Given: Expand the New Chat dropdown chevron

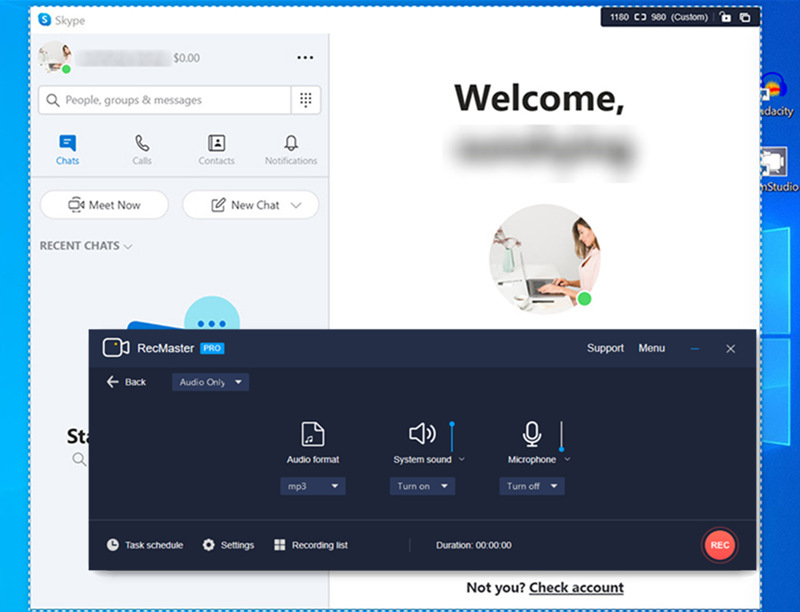Looking at the screenshot, I should 296,205.
